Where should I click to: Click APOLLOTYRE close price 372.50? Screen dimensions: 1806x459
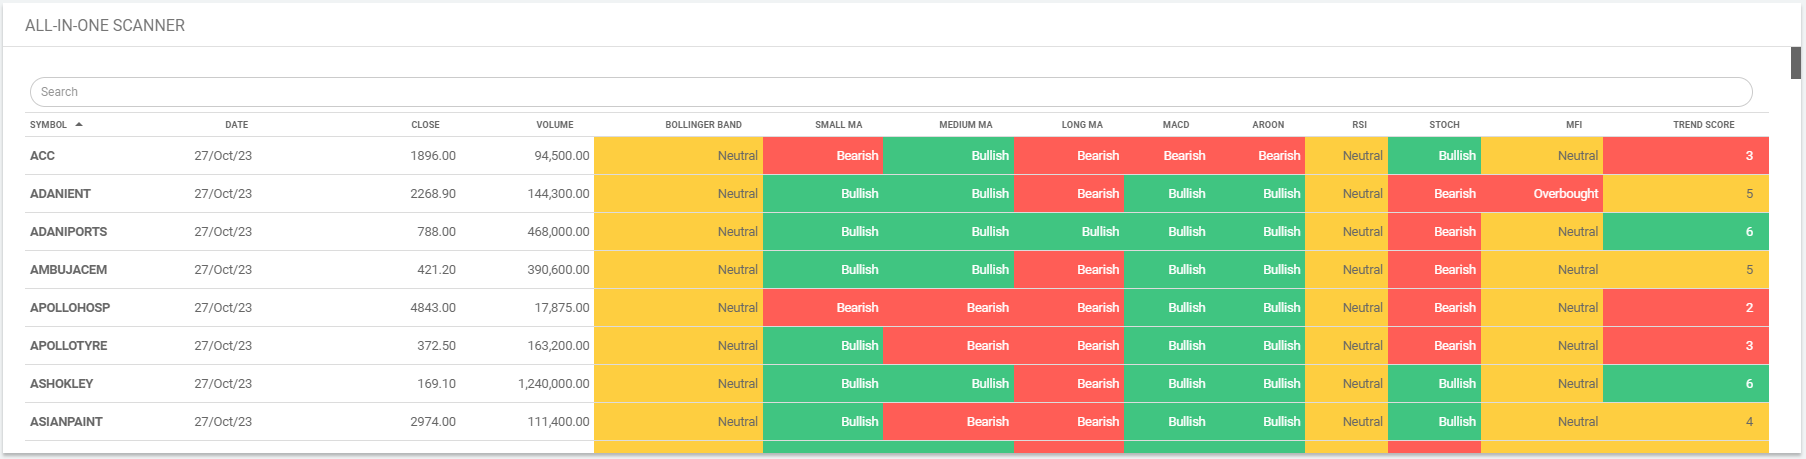tap(436, 346)
